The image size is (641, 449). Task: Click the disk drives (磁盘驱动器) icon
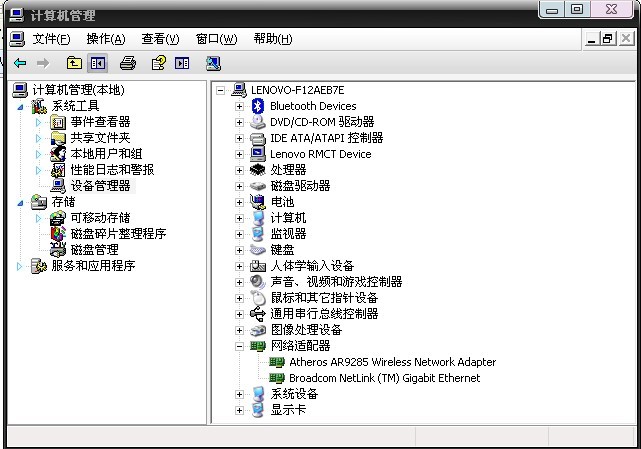[x=258, y=186]
